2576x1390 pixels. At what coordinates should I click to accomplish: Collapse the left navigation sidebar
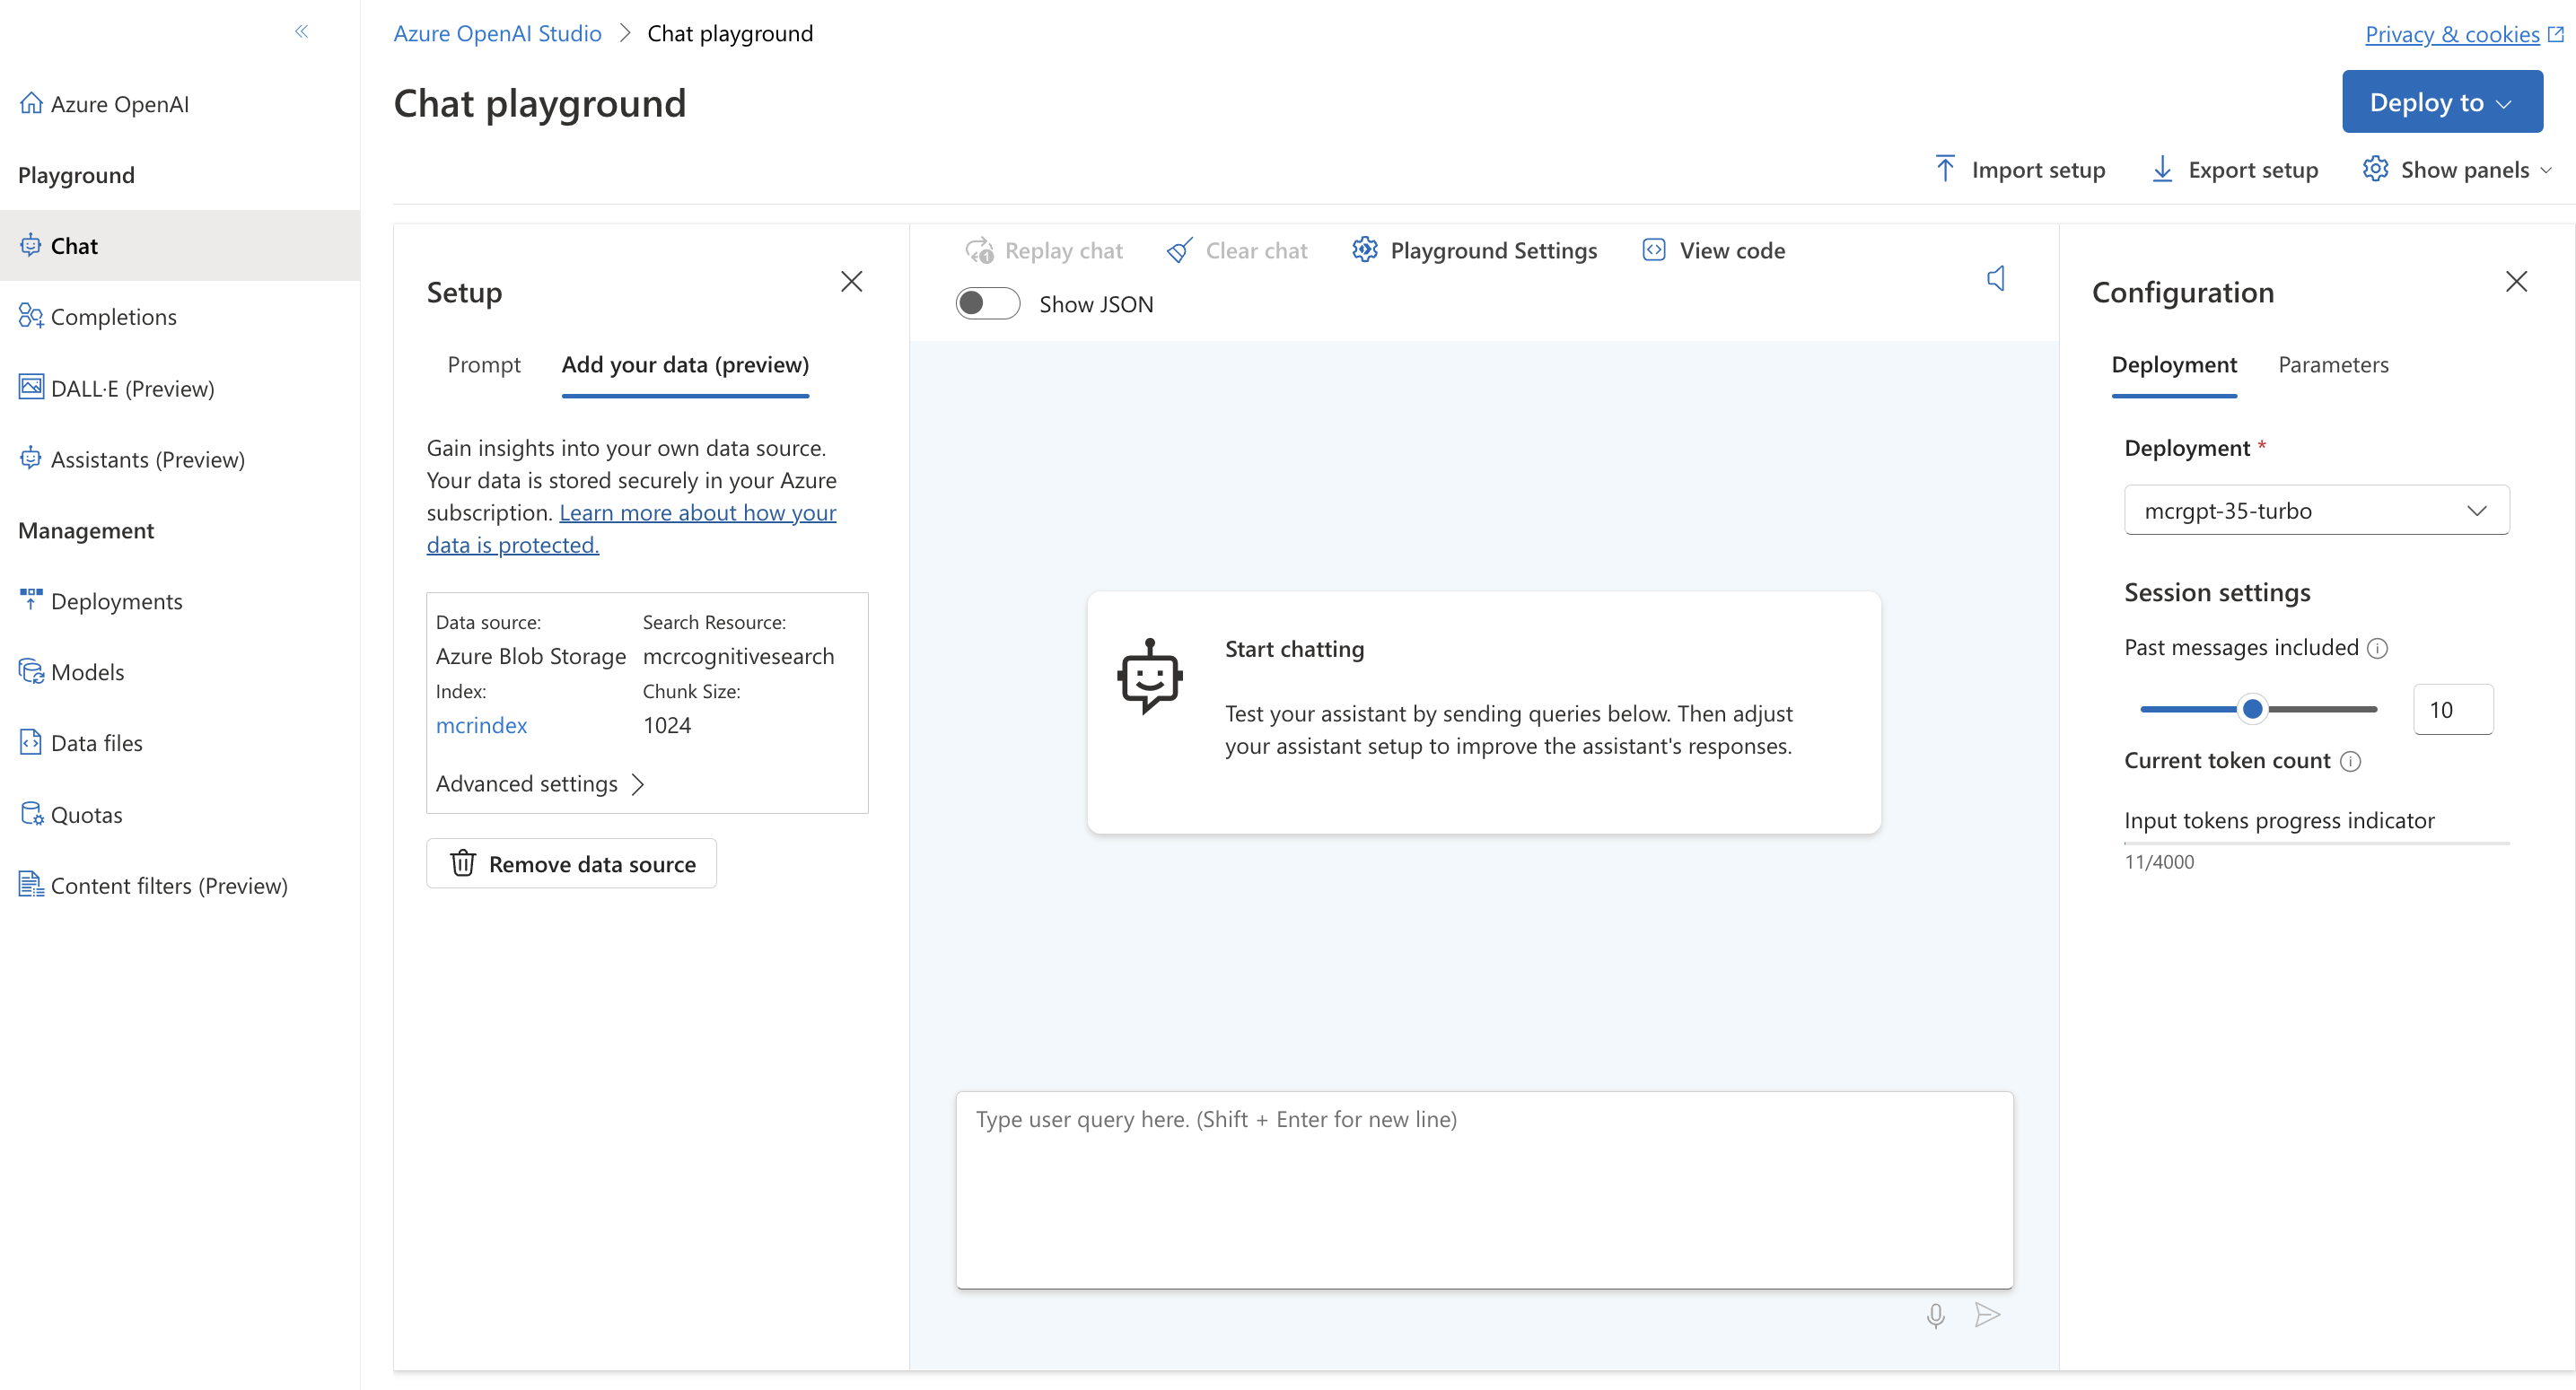pos(301,32)
